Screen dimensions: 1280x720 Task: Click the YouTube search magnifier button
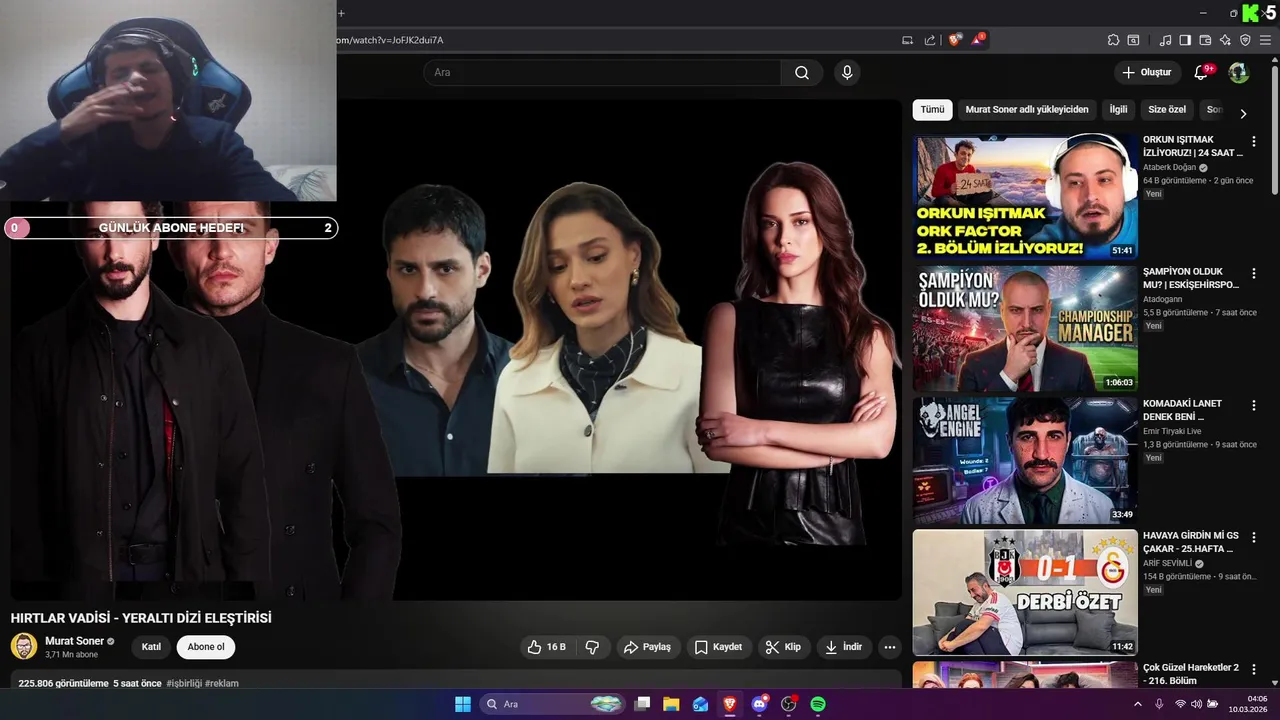pos(802,72)
